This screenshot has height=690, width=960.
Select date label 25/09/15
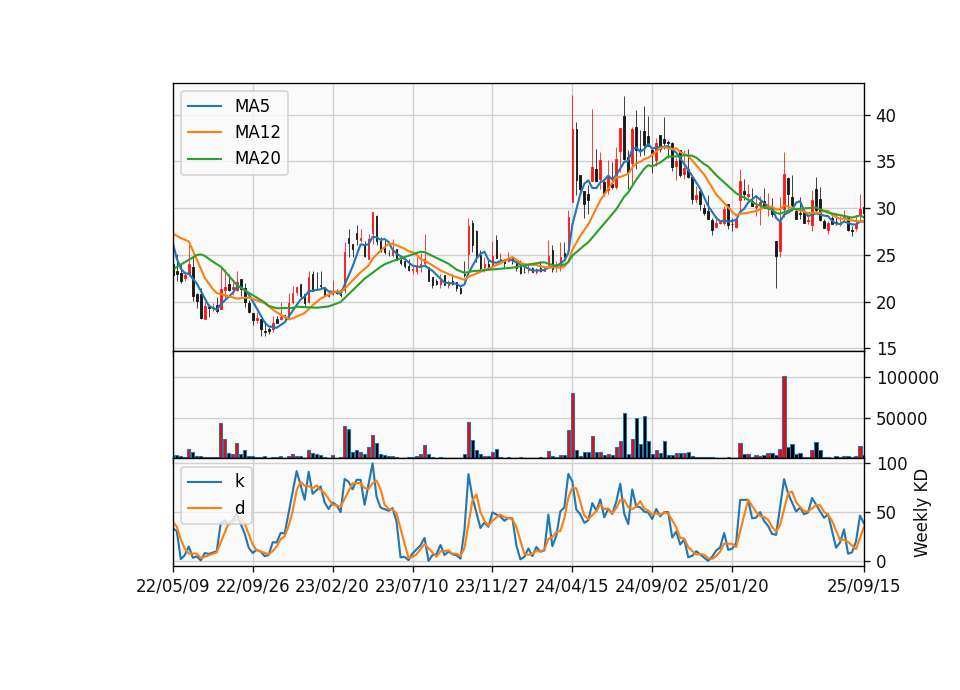pos(864,586)
